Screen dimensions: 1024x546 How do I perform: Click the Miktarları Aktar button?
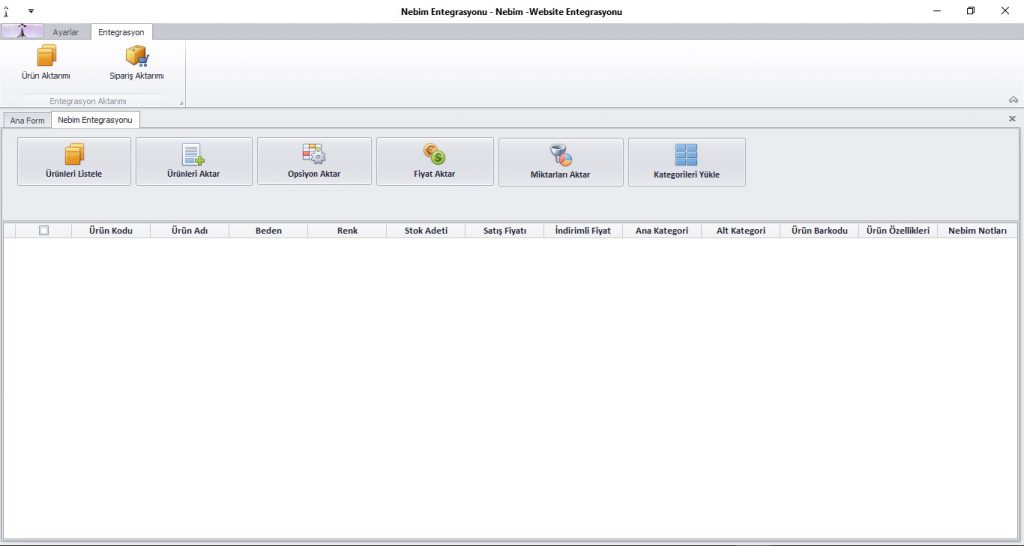click(x=560, y=162)
